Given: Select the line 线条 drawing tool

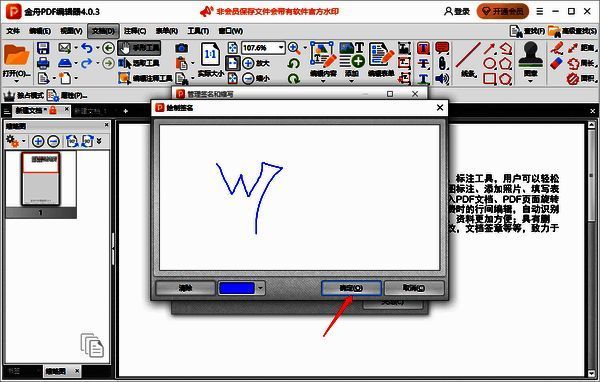Looking at the screenshot, I should coord(468,56).
